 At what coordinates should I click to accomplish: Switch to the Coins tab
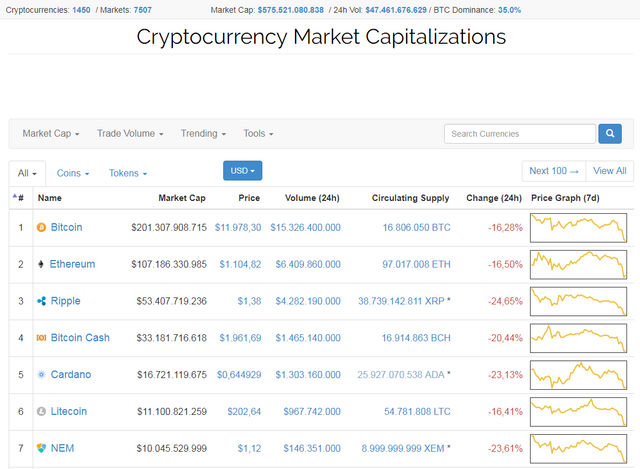[73, 173]
